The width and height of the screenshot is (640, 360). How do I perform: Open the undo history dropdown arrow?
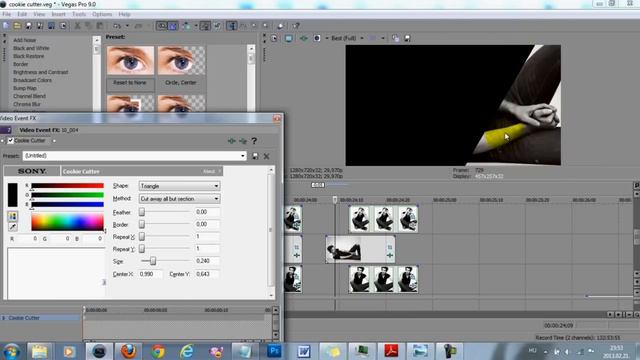127,26
